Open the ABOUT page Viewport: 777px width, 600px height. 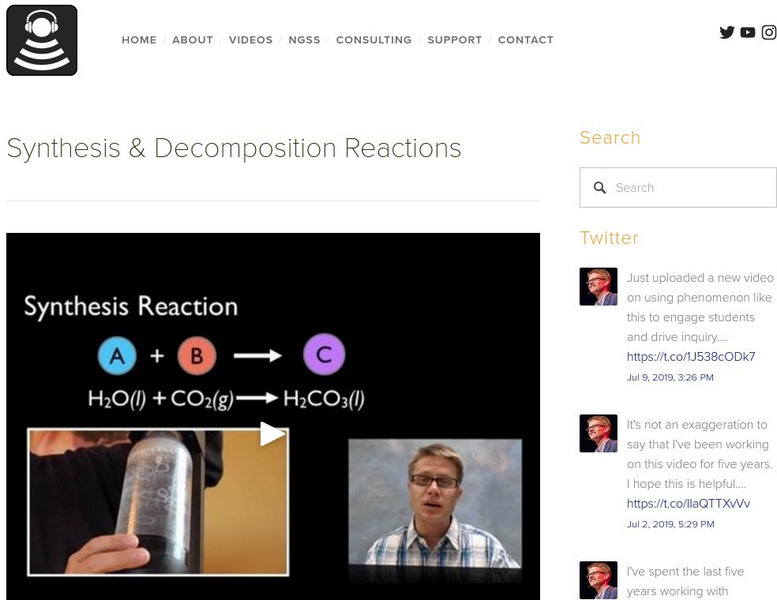tap(192, 40)
